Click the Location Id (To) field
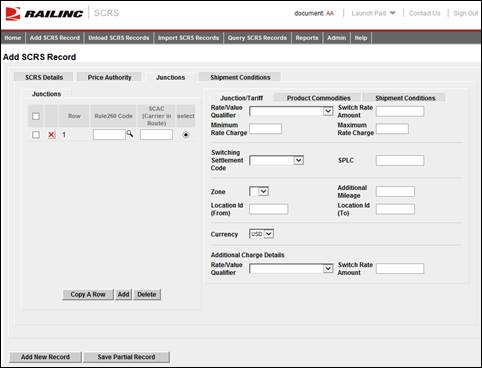The width and height of the screenshot is (482, 368). coord(395,209)
